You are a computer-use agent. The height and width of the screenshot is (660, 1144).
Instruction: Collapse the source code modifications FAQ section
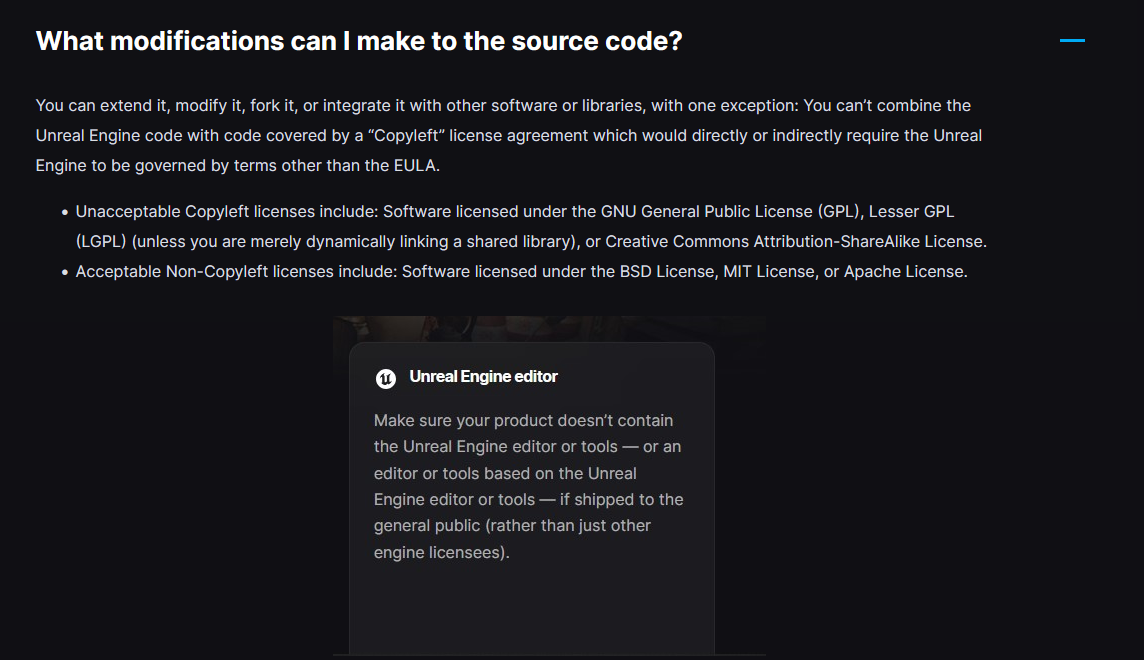click(1072, 41)
